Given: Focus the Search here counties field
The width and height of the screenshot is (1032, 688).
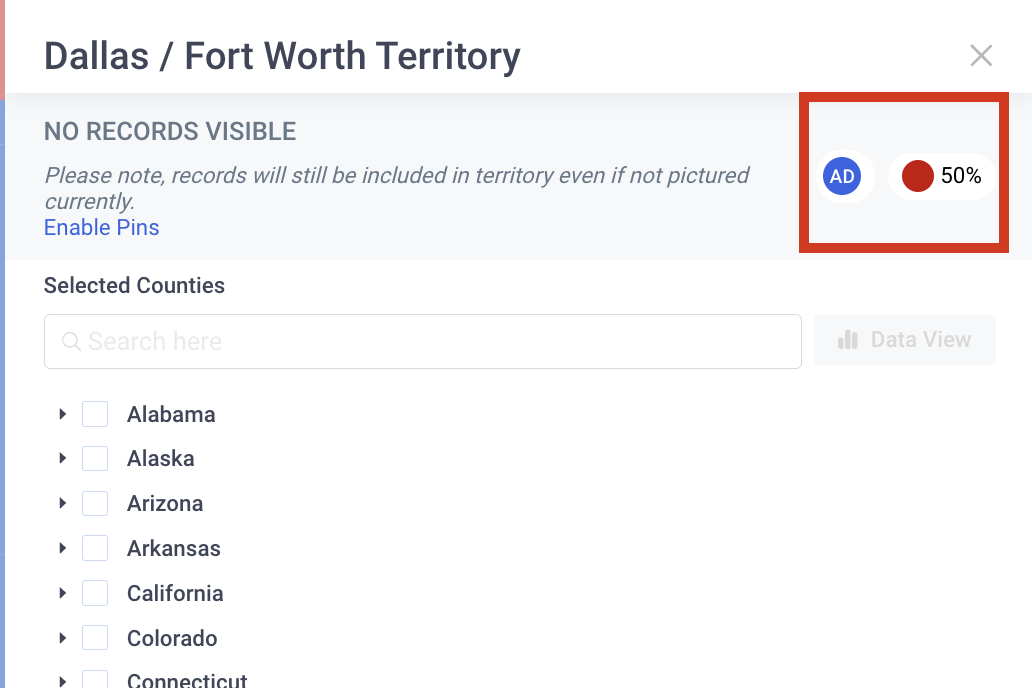Looking at the screenshot, I should [423, 342].
